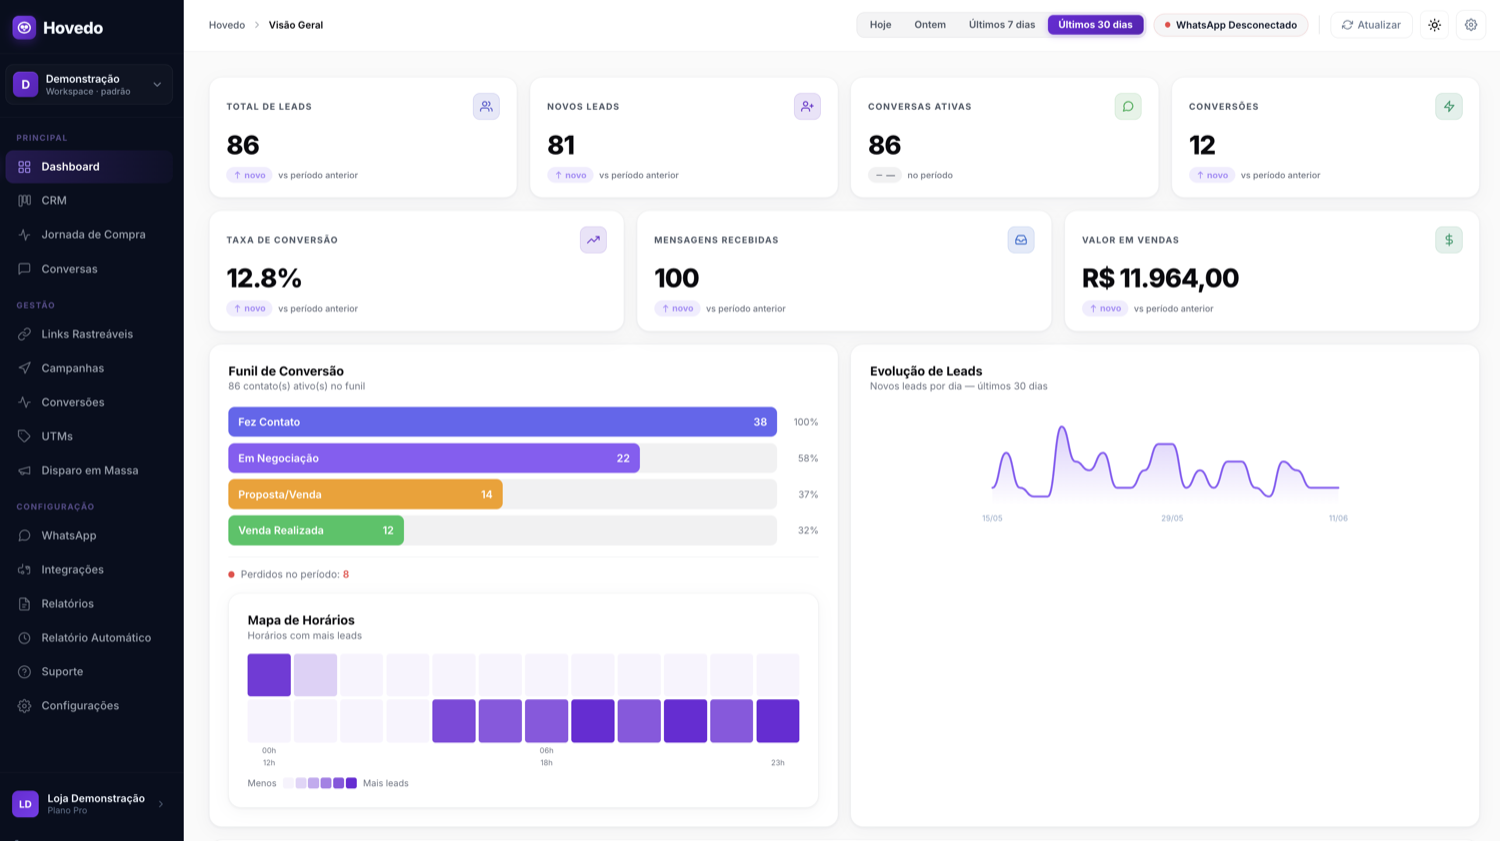Click the Novos Leads user-plus icon
The image size is (1500, 841).
pos(807,106)
